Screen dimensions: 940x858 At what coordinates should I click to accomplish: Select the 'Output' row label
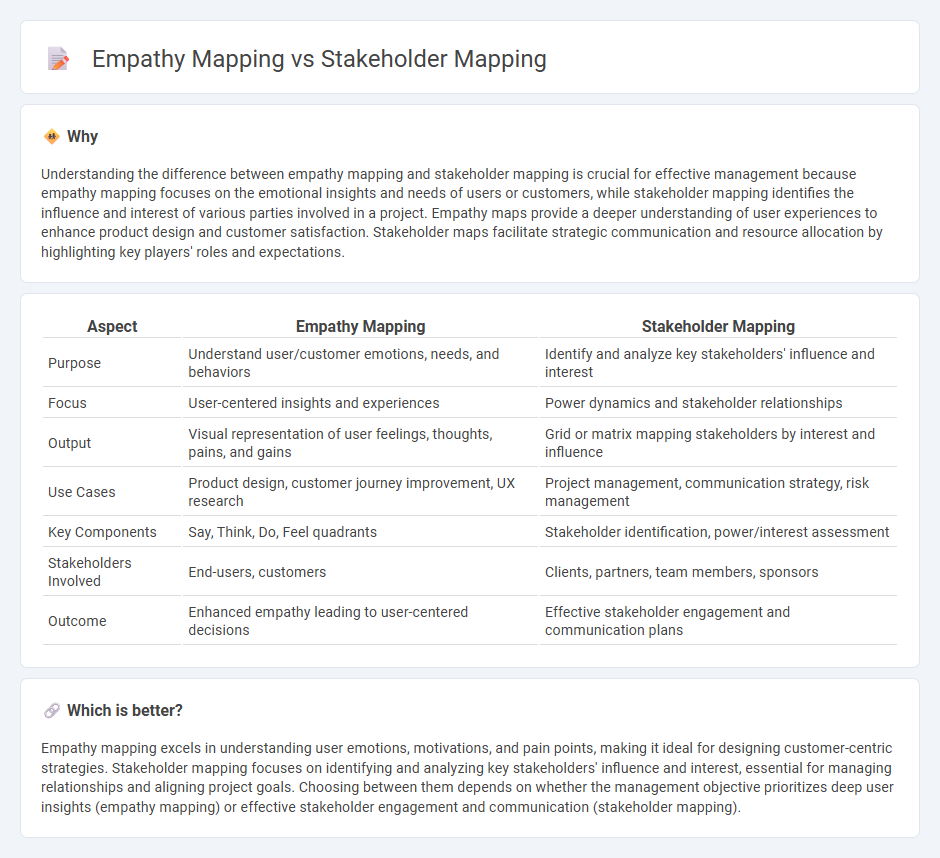(x=70, y=443)
